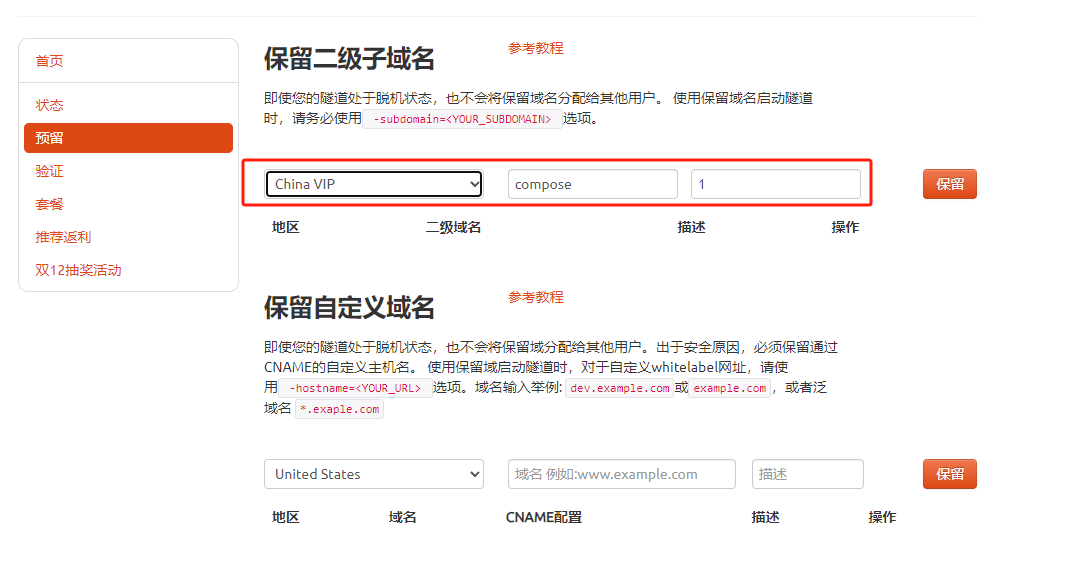Click the CNAME配置 column header

[x=544, y=518]
